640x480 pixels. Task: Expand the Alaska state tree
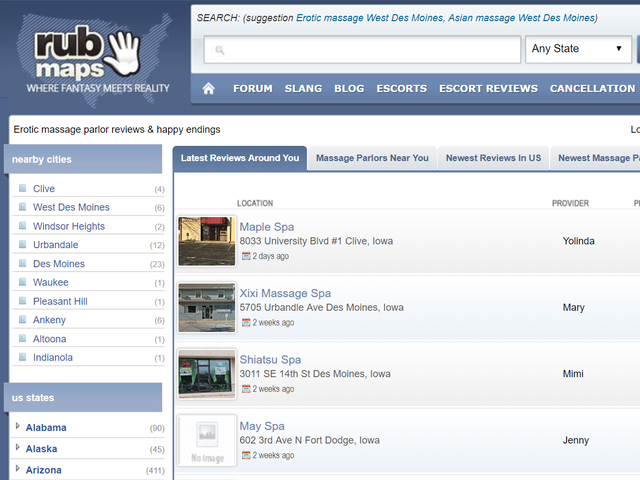coord(17,447)
